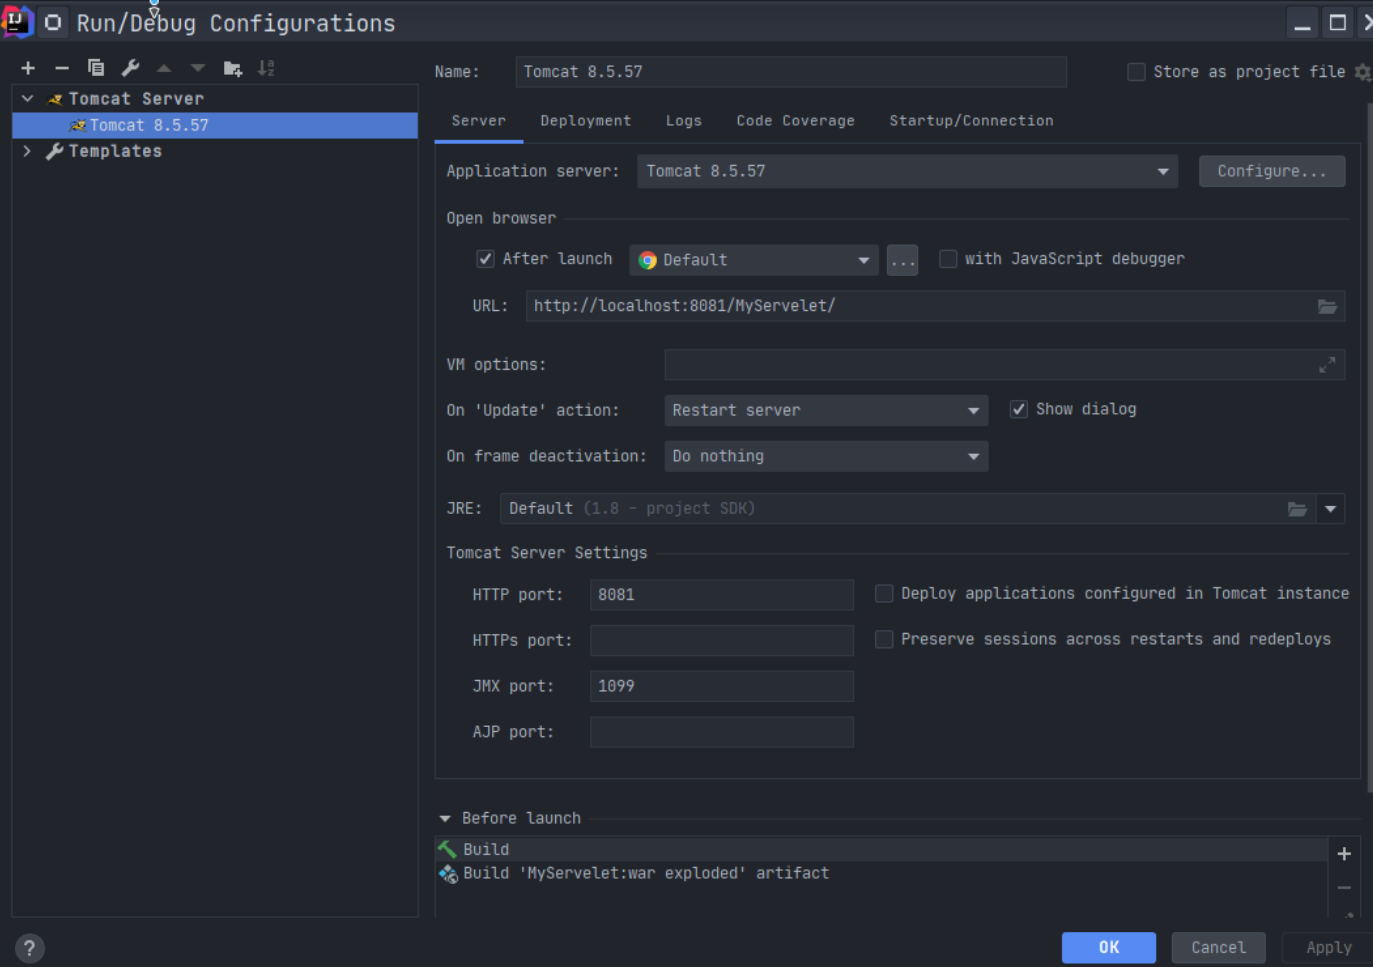Toggle Store as project file checkbox
Image resolution: width=1373 pixels, height=967 pixels.
[x=1136, y=72]
